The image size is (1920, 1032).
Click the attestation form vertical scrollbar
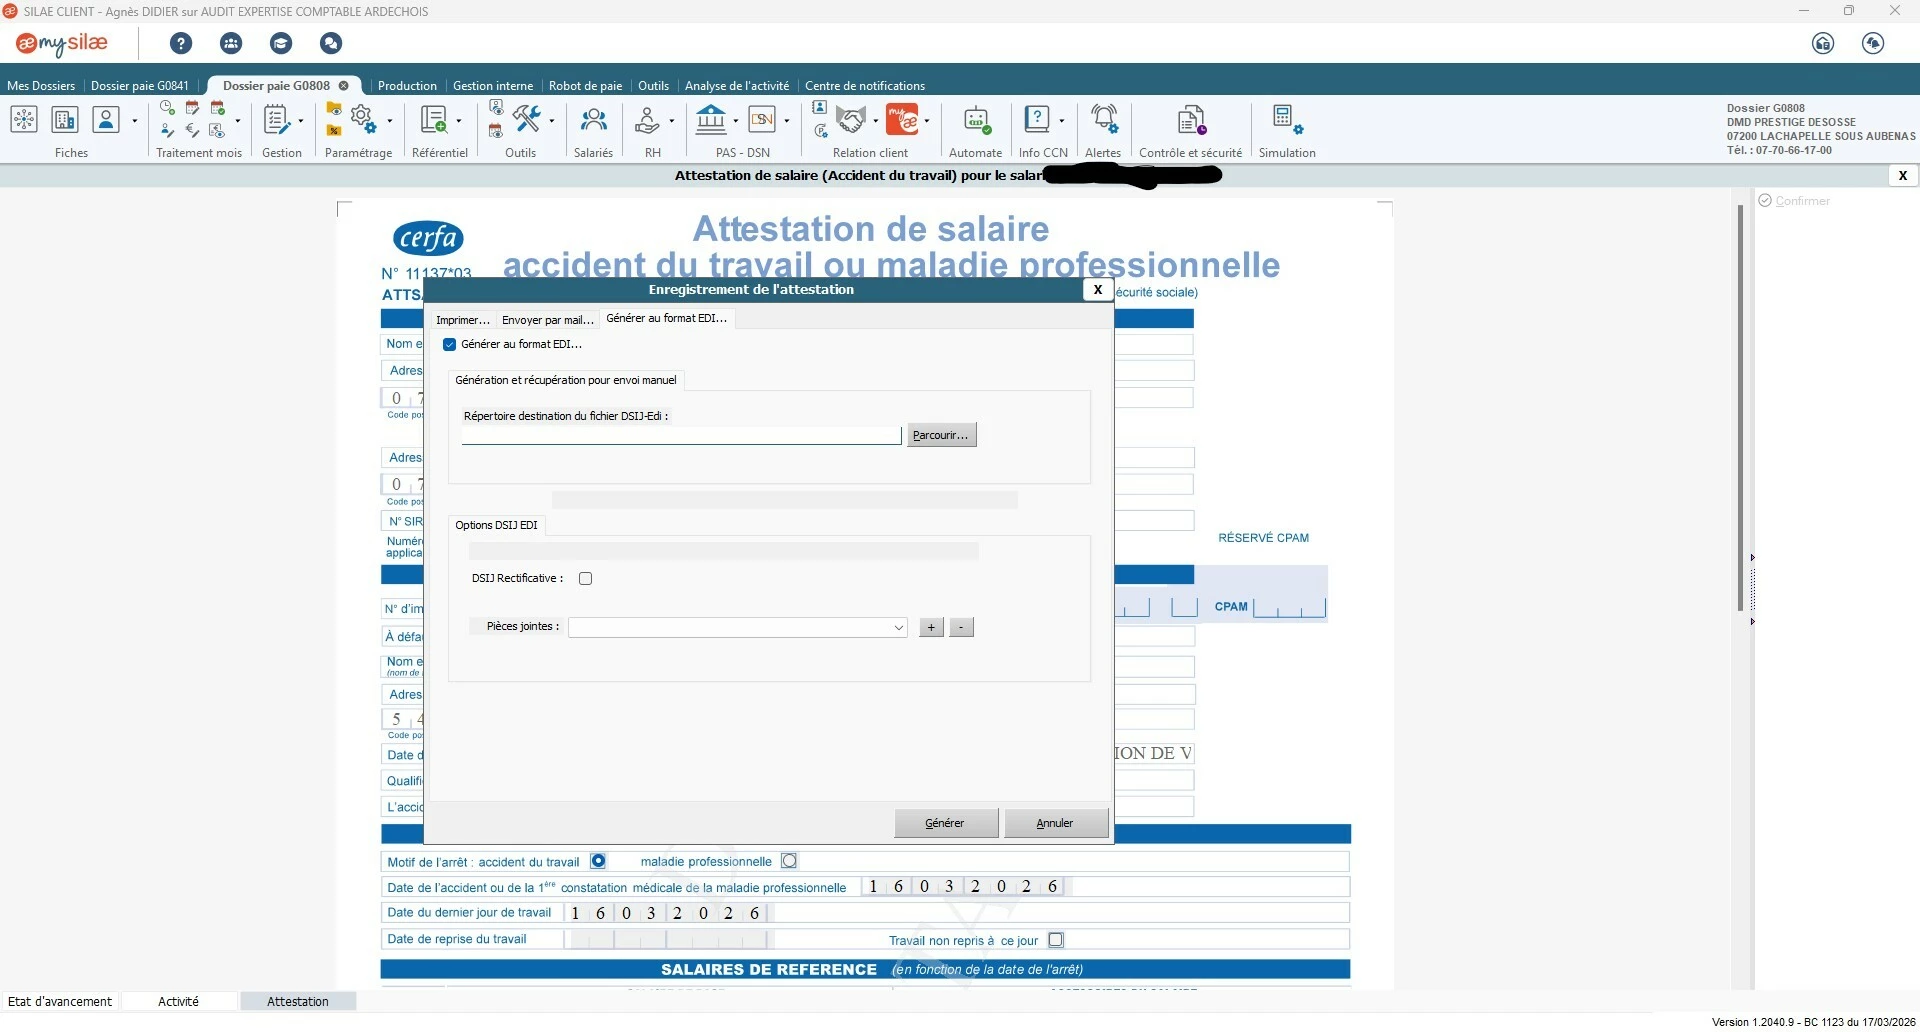click(1740, 408)
